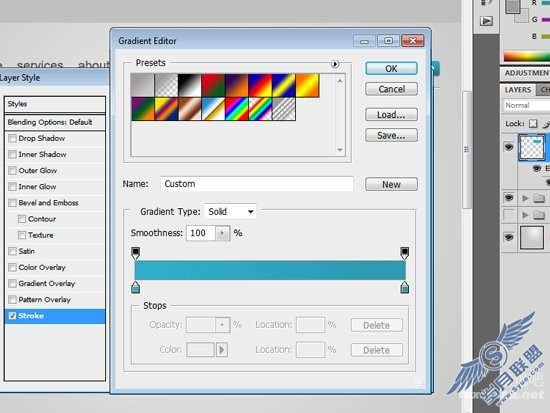Uncheck the Stroke checkbox
550x413 pixels.
(x=12, y=316)
